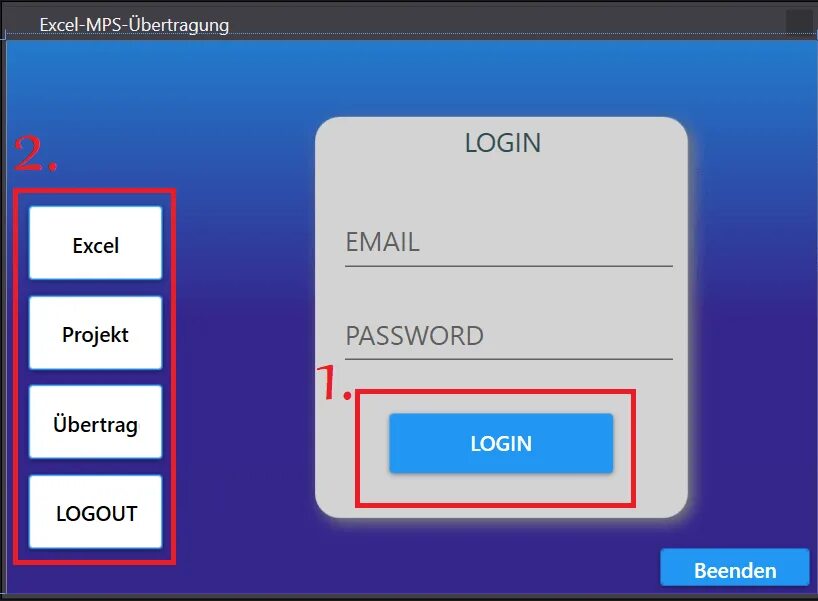This screenshot has width=818, height=601.
Task: Quit the app with the Beenden button
Action: coord(735,569)
